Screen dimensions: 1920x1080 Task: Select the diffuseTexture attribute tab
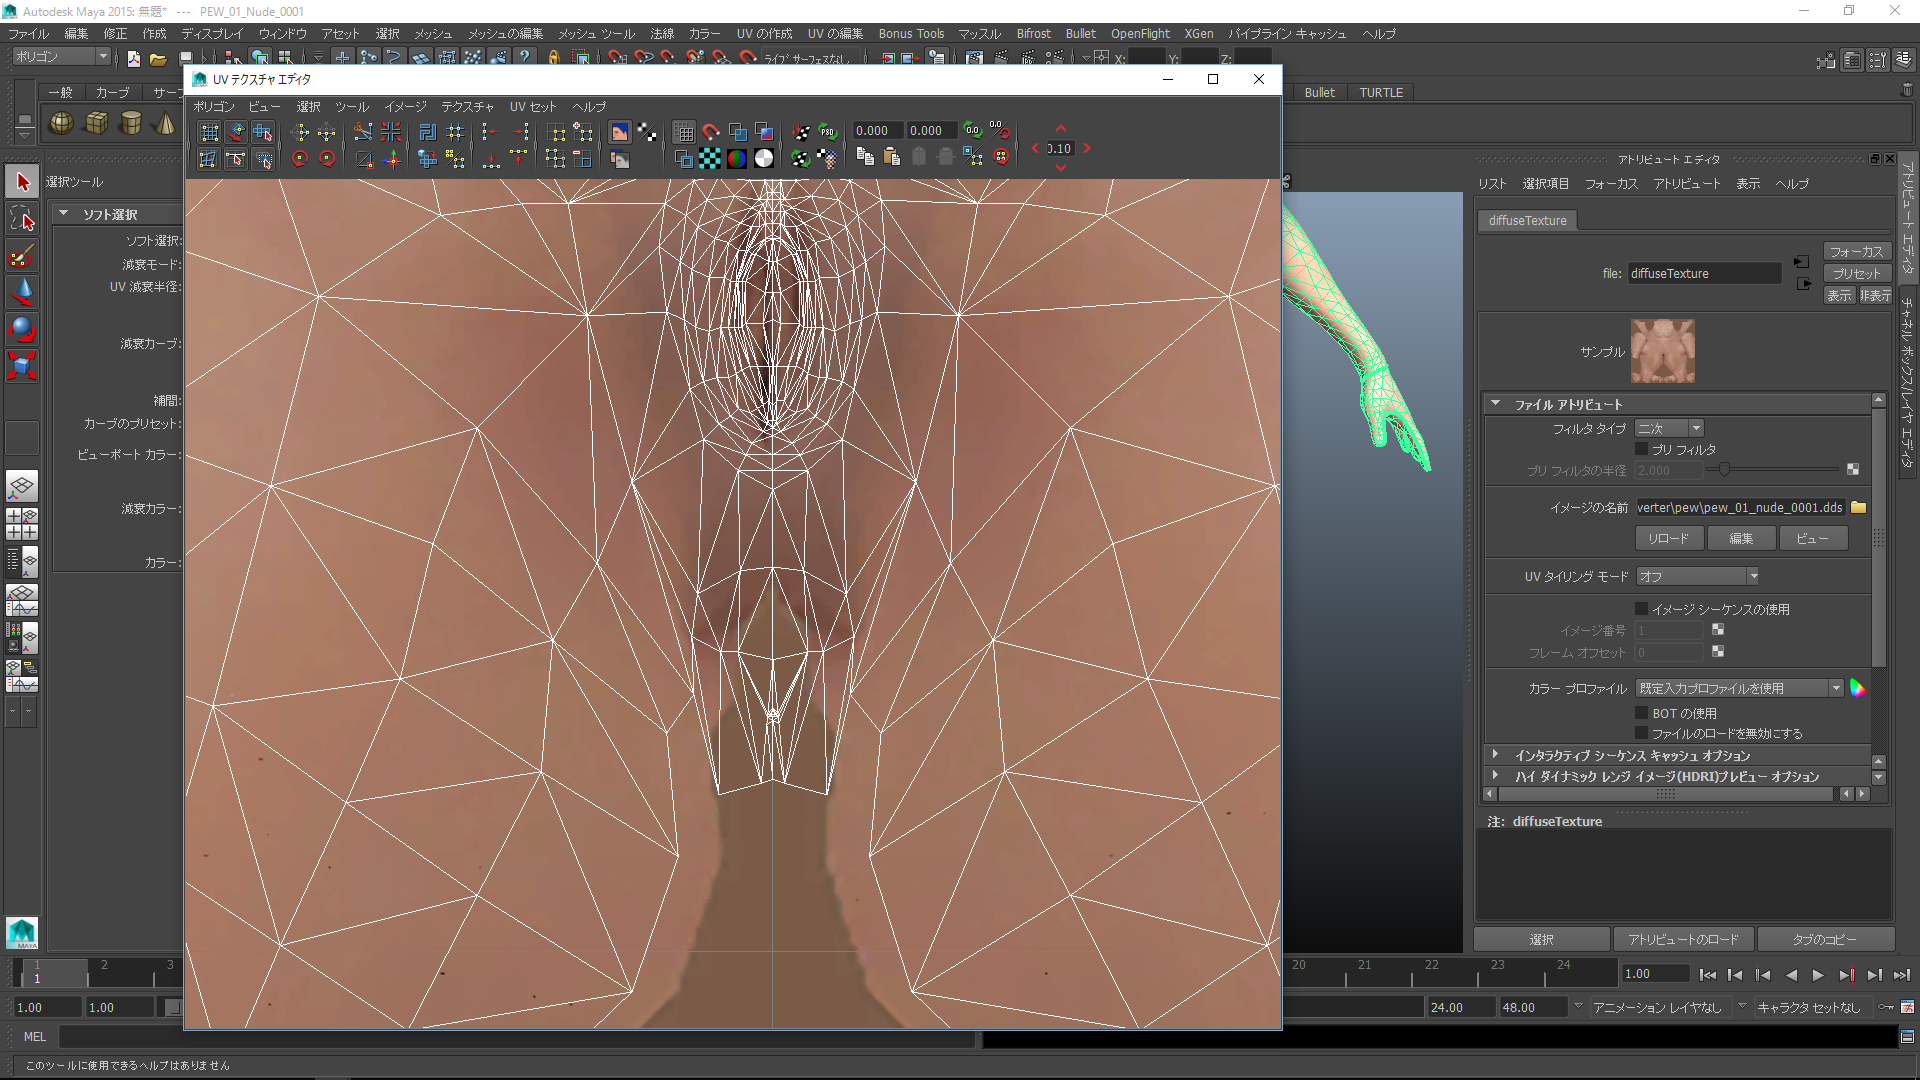tap(1527, 220)
